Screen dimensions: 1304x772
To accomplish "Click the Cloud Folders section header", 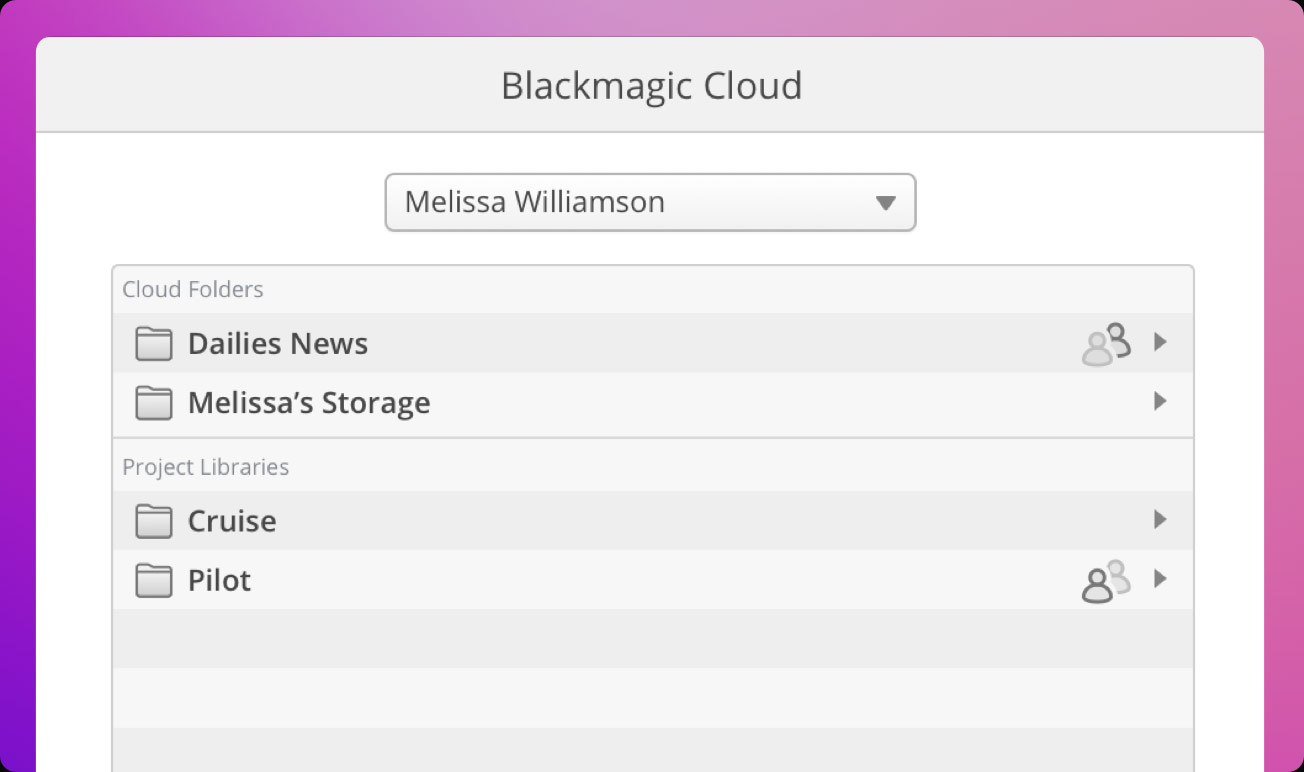I will 192,289.
